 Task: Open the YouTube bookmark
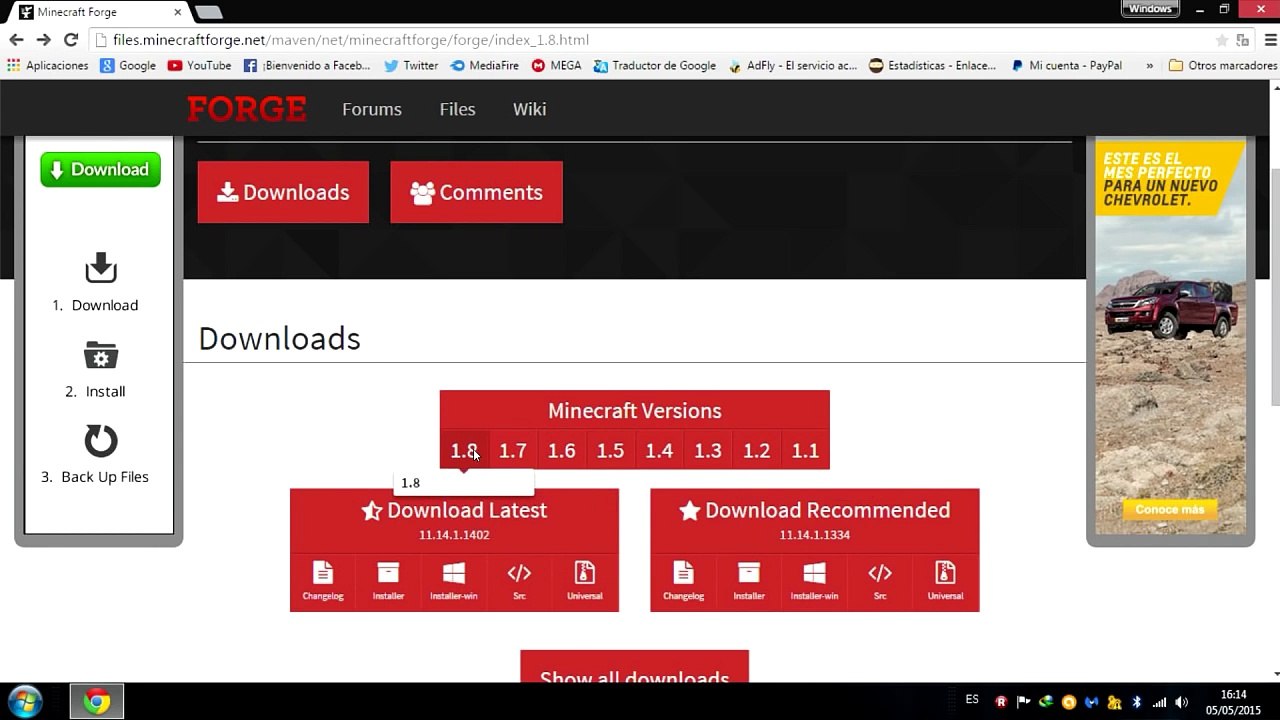coord(200,66)
